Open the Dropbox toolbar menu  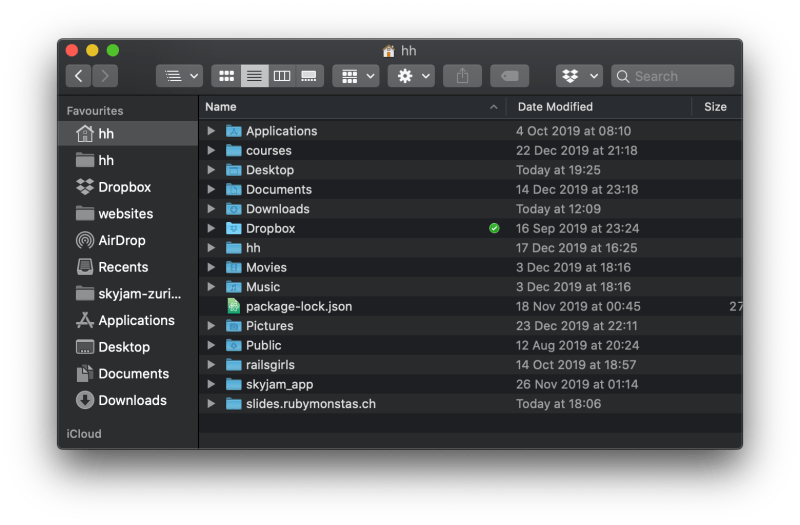tap(579, 76)
